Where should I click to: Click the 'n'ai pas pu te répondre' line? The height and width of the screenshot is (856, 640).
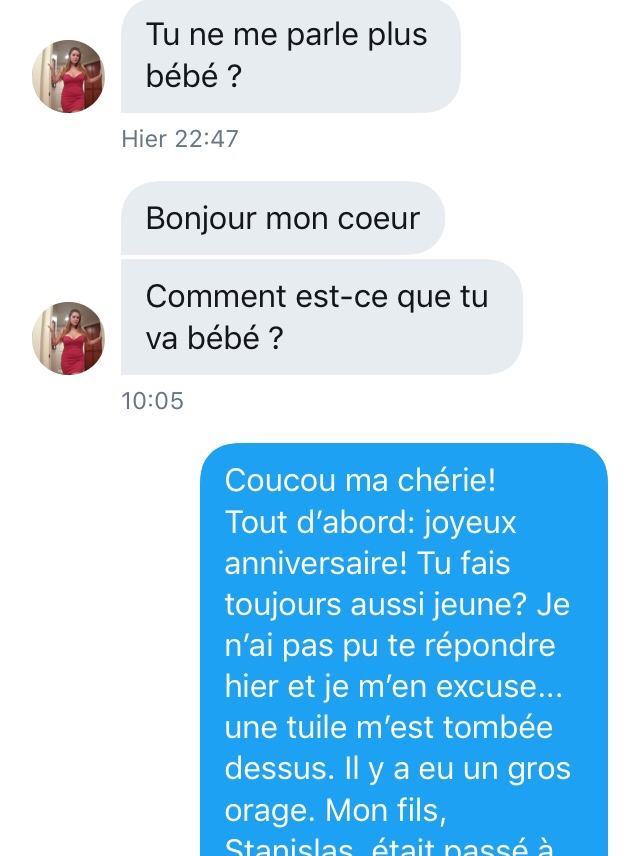(390, 646)
